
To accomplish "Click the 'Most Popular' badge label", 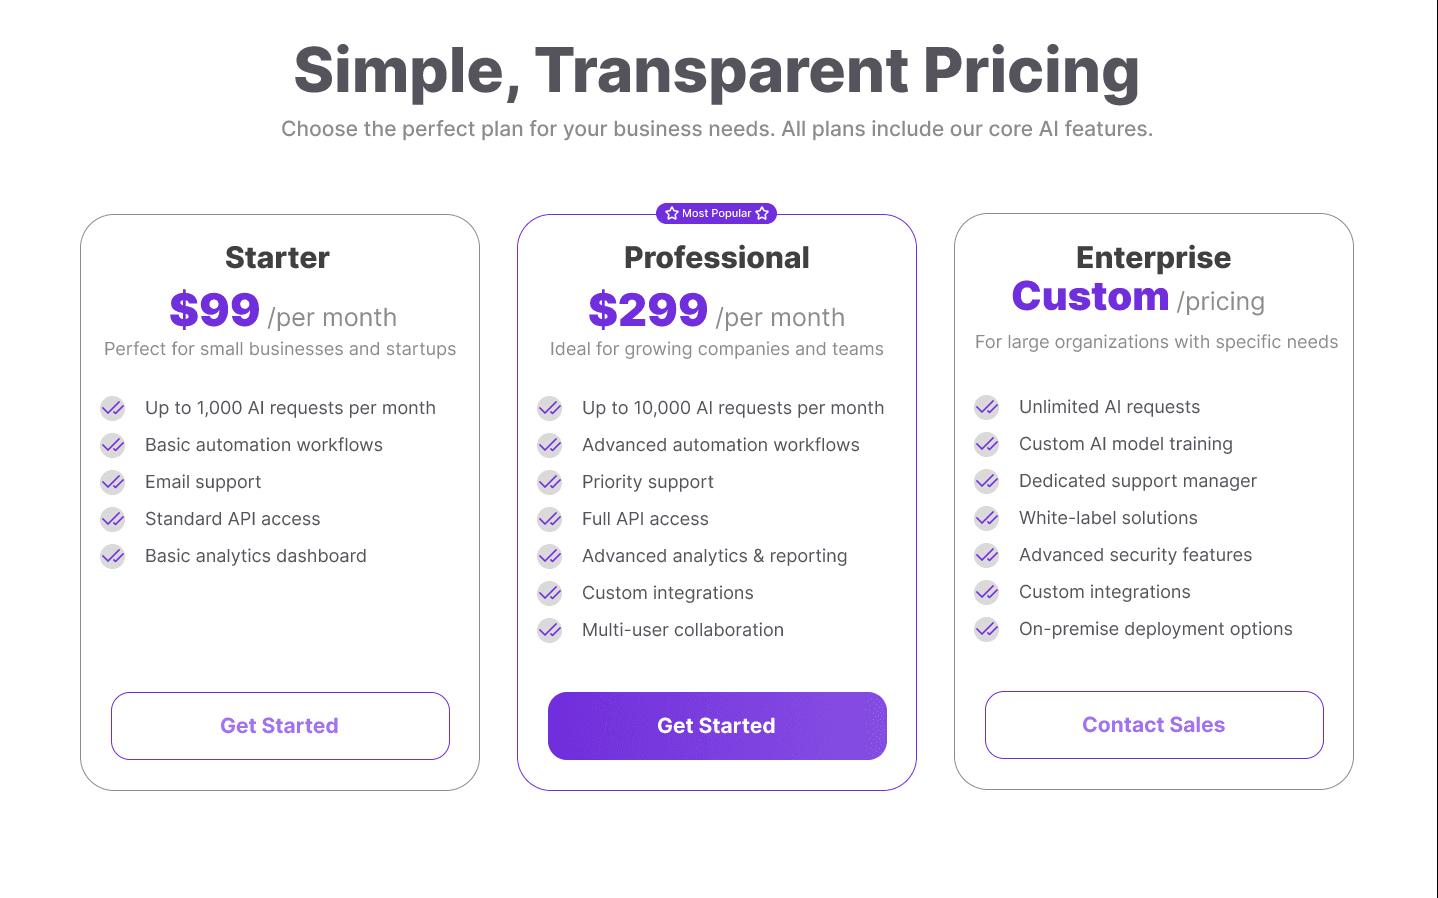I will [x=716, y=213].
